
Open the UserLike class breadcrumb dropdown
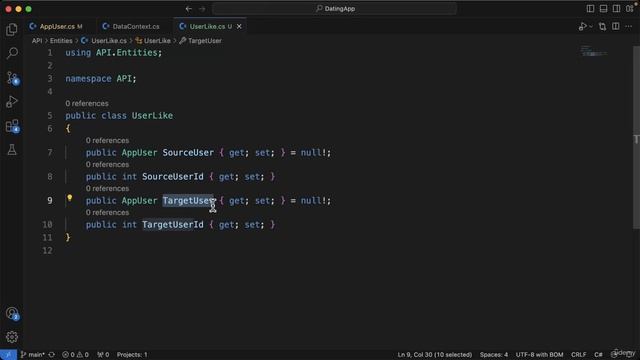coord(153,41)
